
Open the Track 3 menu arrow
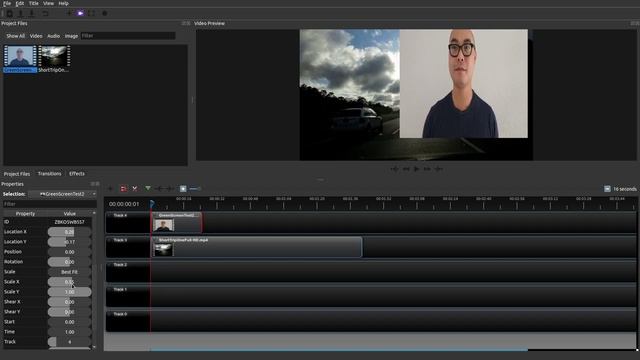tap(109, 240)
